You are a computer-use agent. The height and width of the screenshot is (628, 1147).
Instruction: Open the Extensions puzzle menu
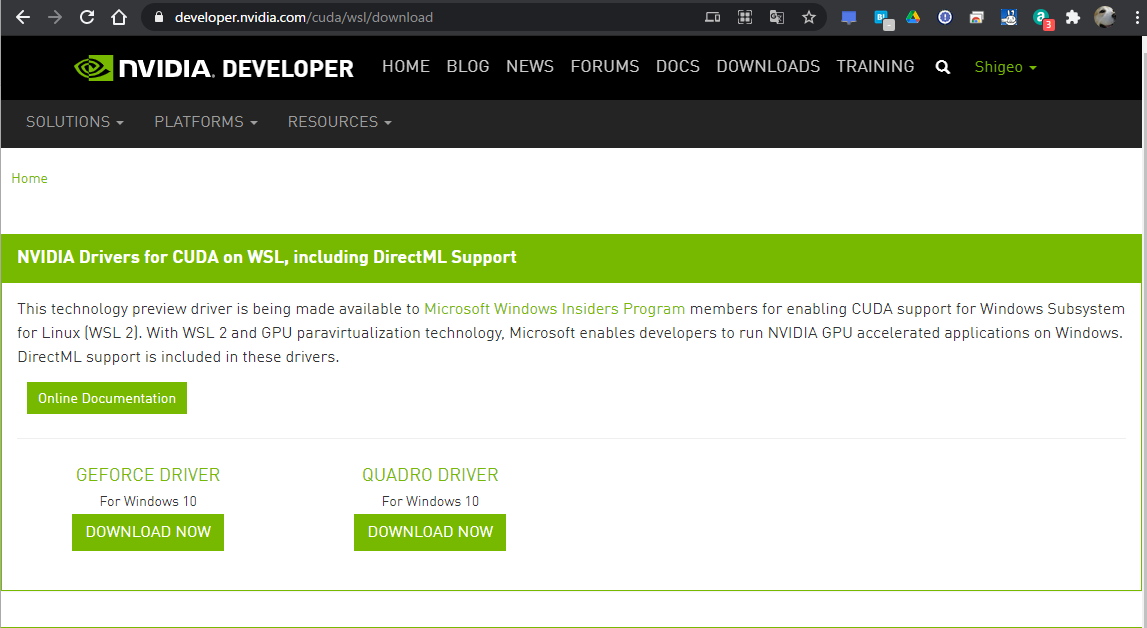[1073, 17]
